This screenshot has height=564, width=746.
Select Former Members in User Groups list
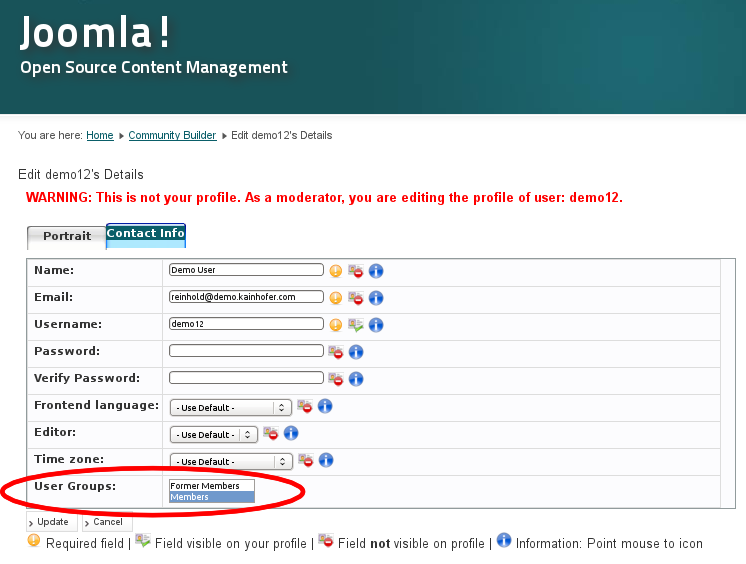[205, 486]
